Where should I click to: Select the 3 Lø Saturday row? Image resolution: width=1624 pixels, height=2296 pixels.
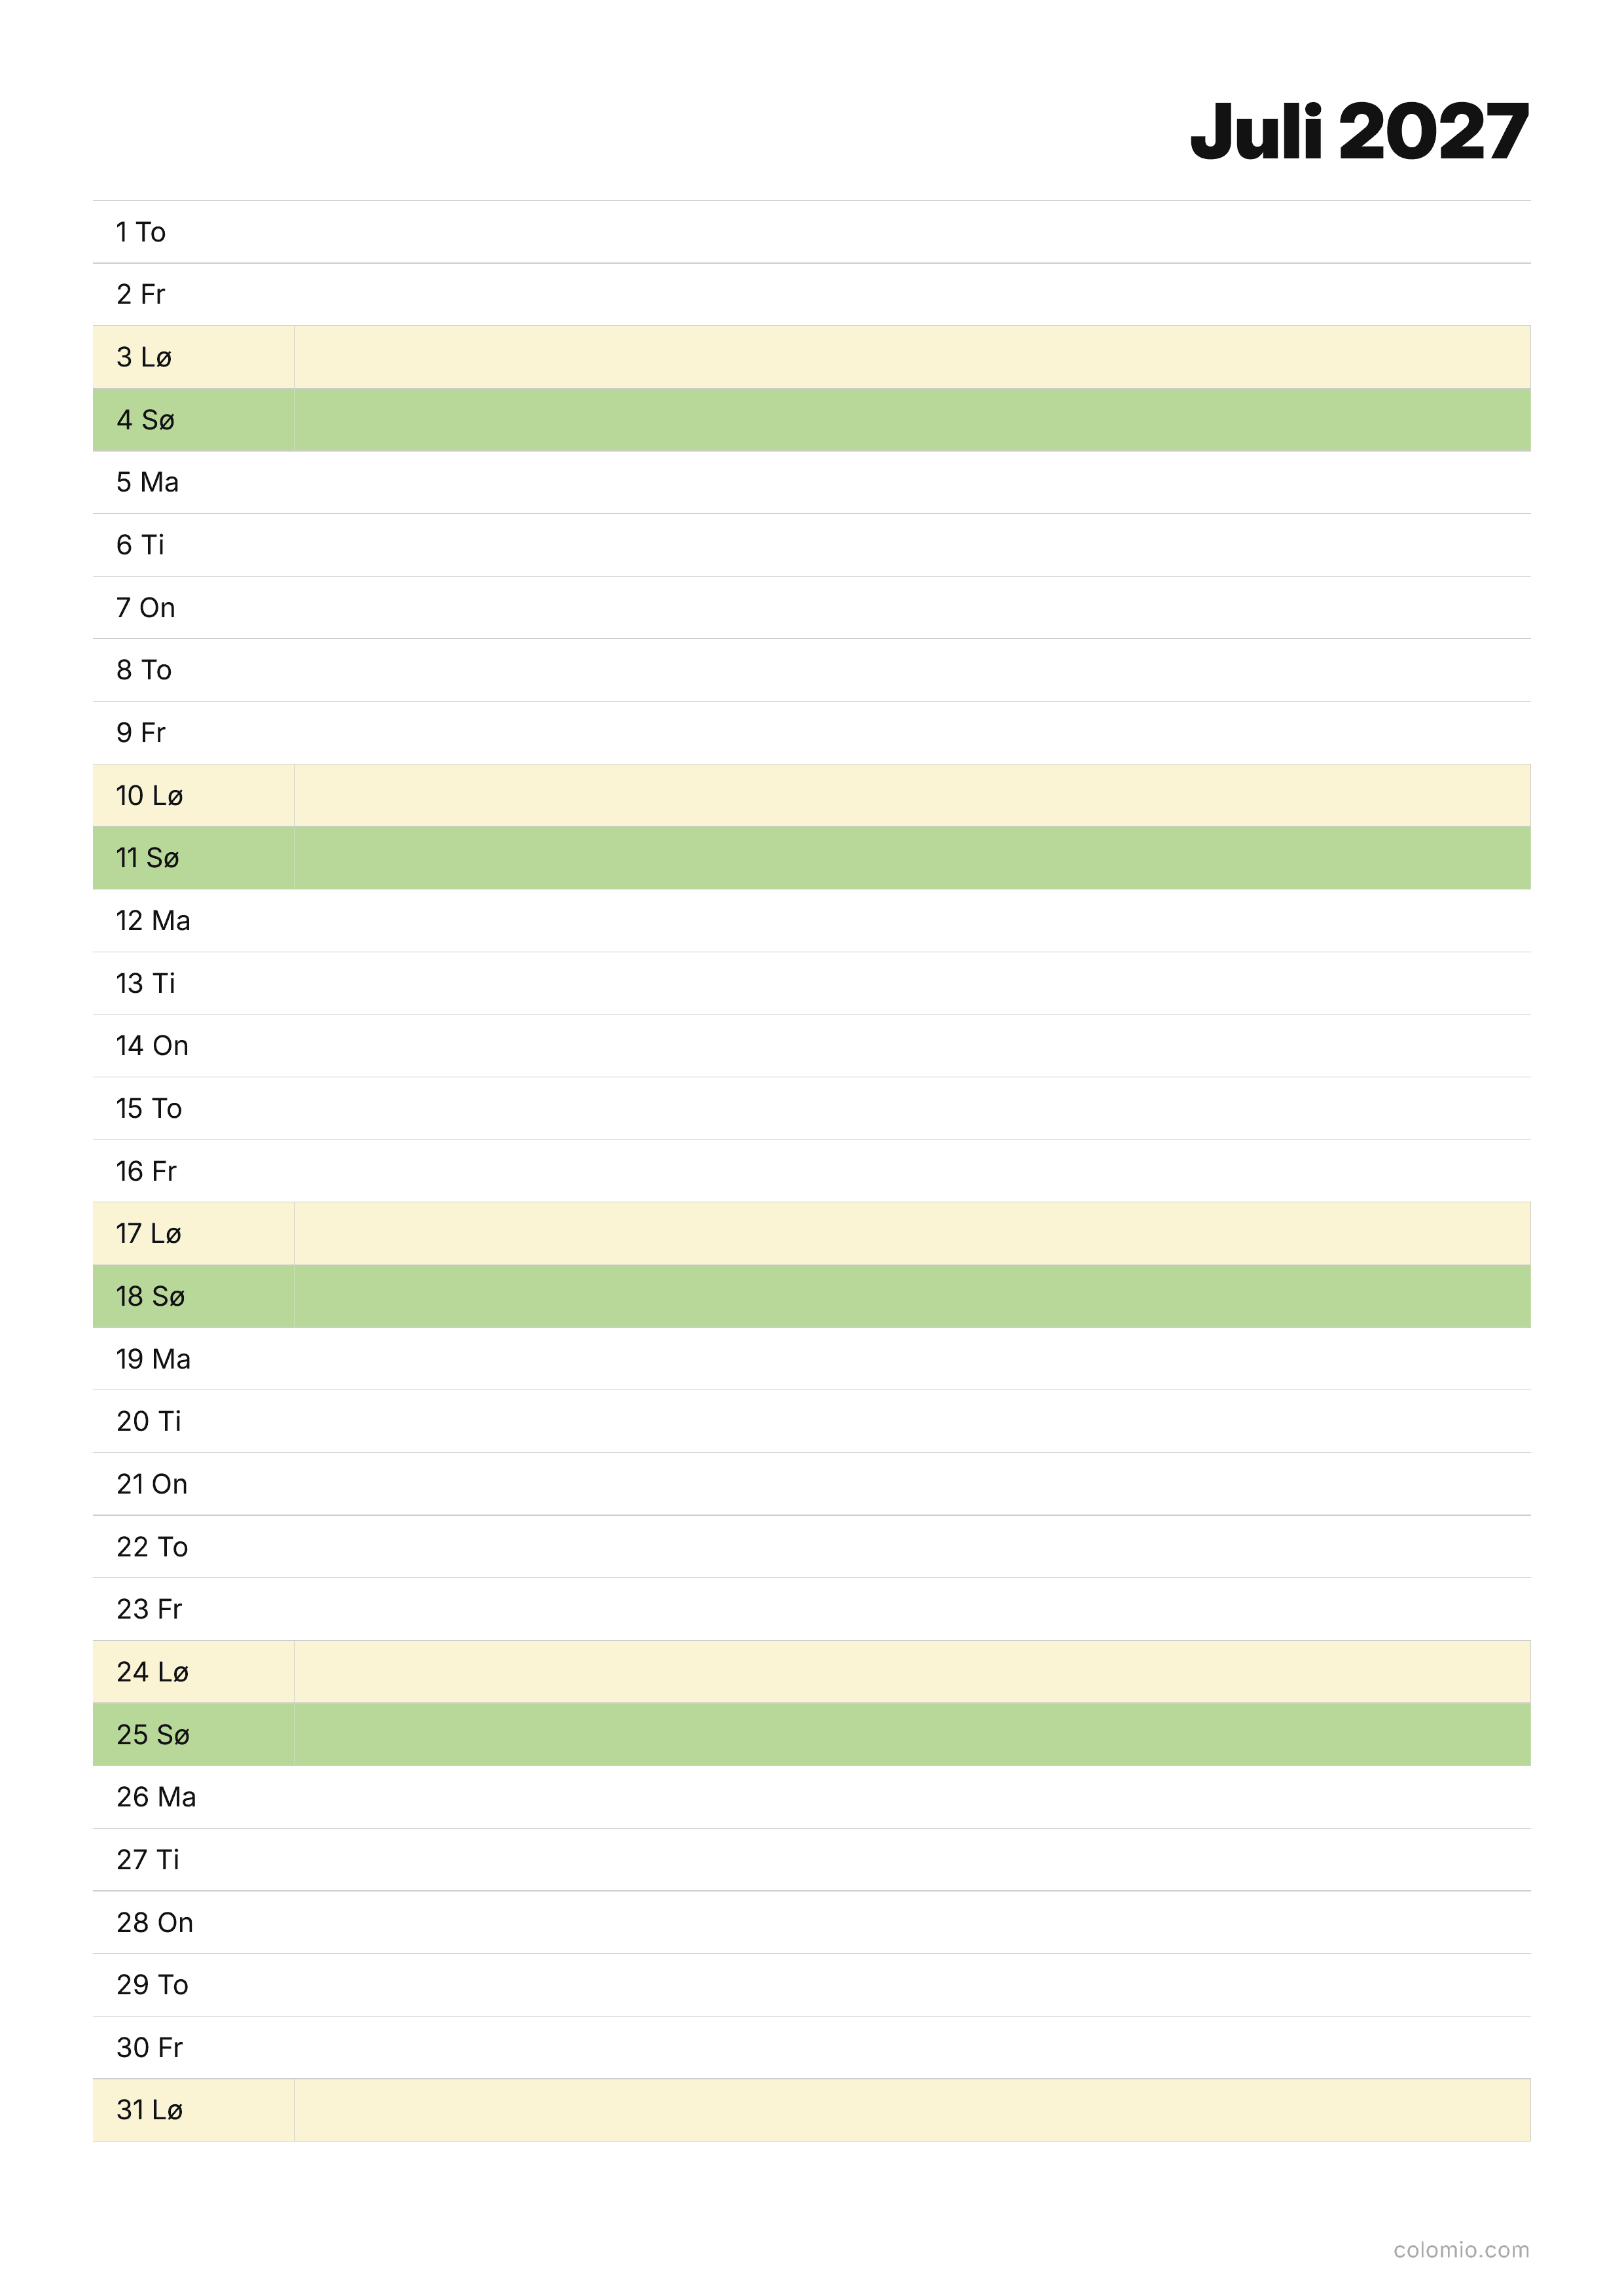811,357
